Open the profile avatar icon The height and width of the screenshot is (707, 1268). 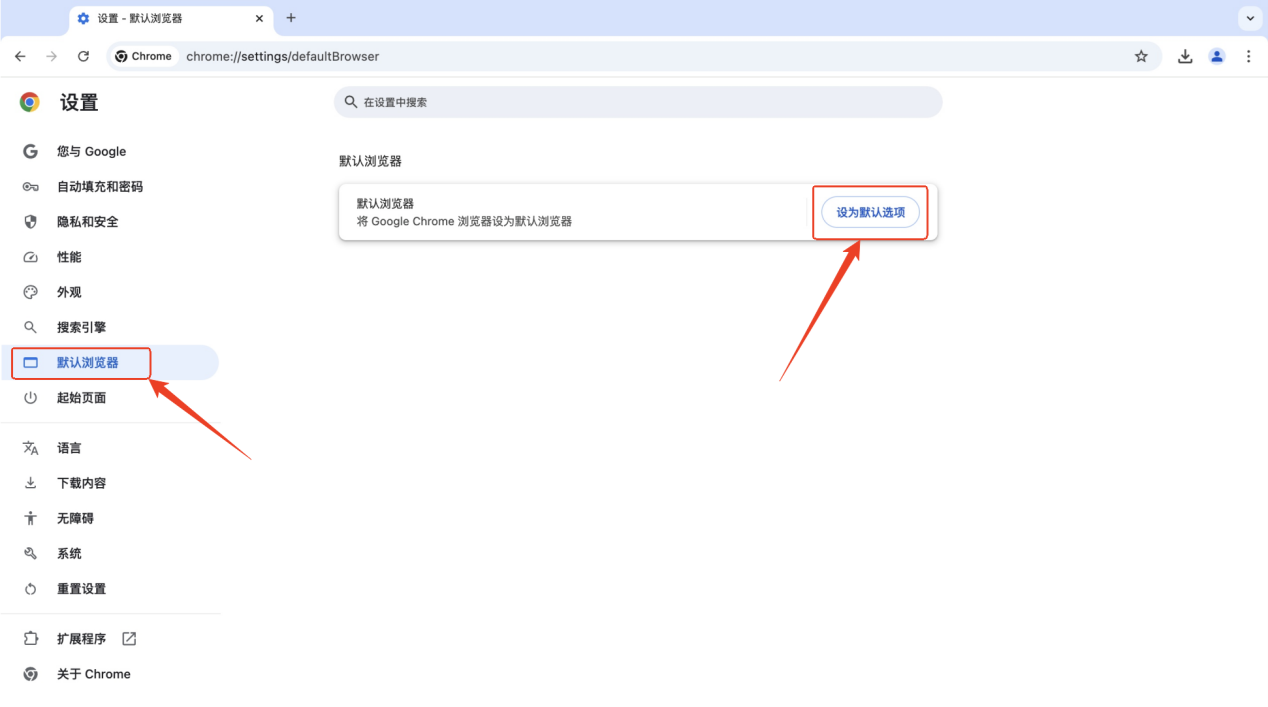(1217, 57)
